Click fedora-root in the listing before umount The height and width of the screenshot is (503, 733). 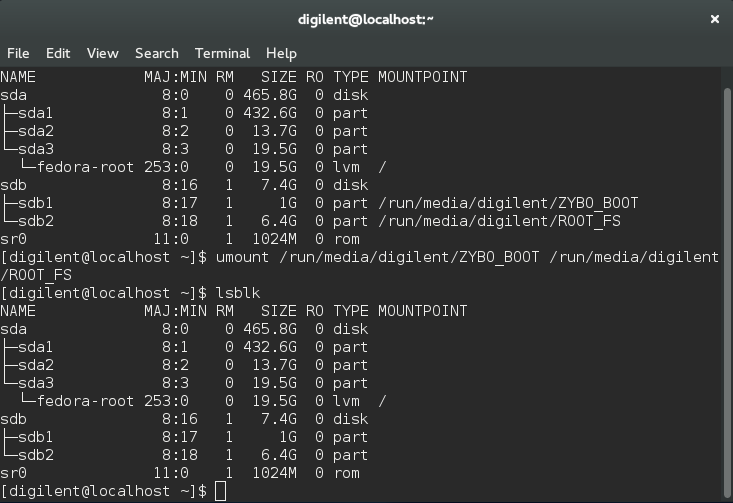(85, 167)
